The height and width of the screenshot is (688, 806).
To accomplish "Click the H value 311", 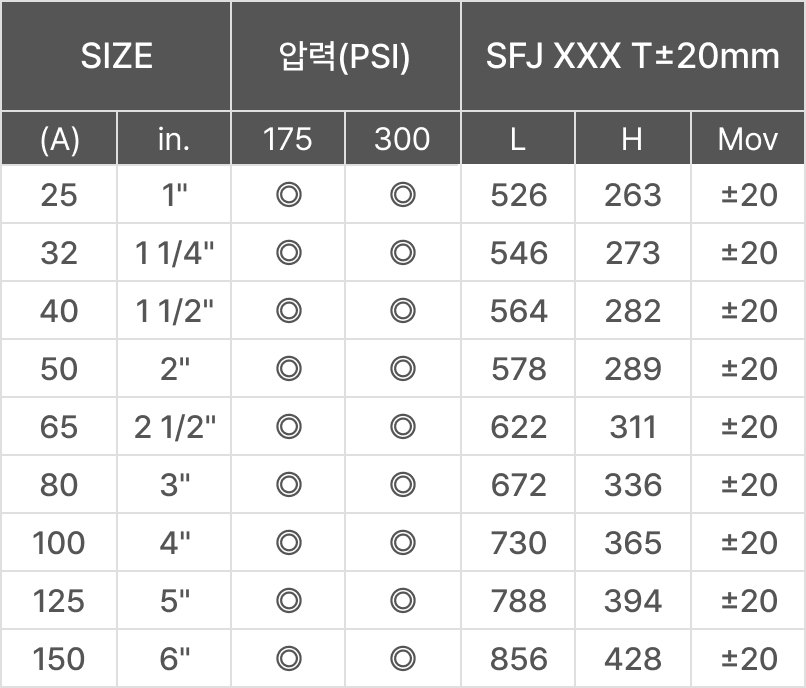I will coord(632,427).
